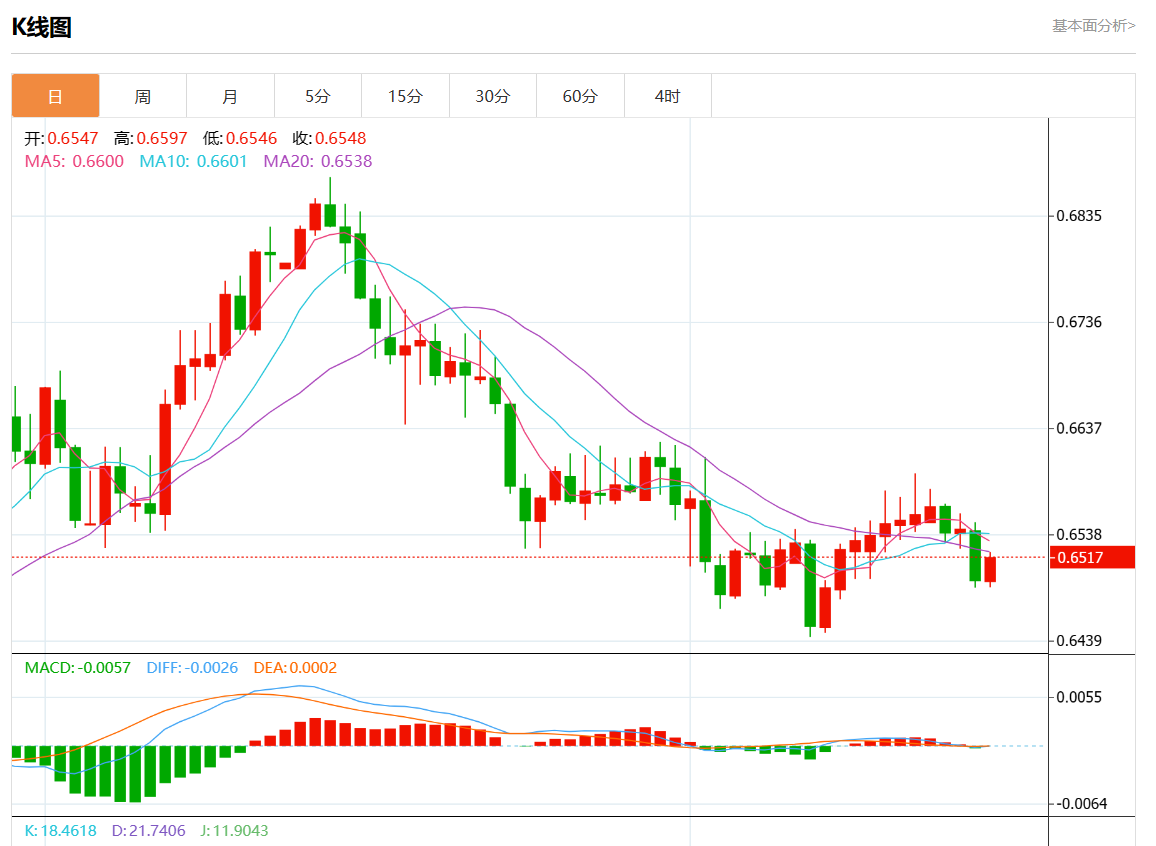Switch to the 60分 interval tab
The width and height of the screenshot is (1156, 846).
580,96
